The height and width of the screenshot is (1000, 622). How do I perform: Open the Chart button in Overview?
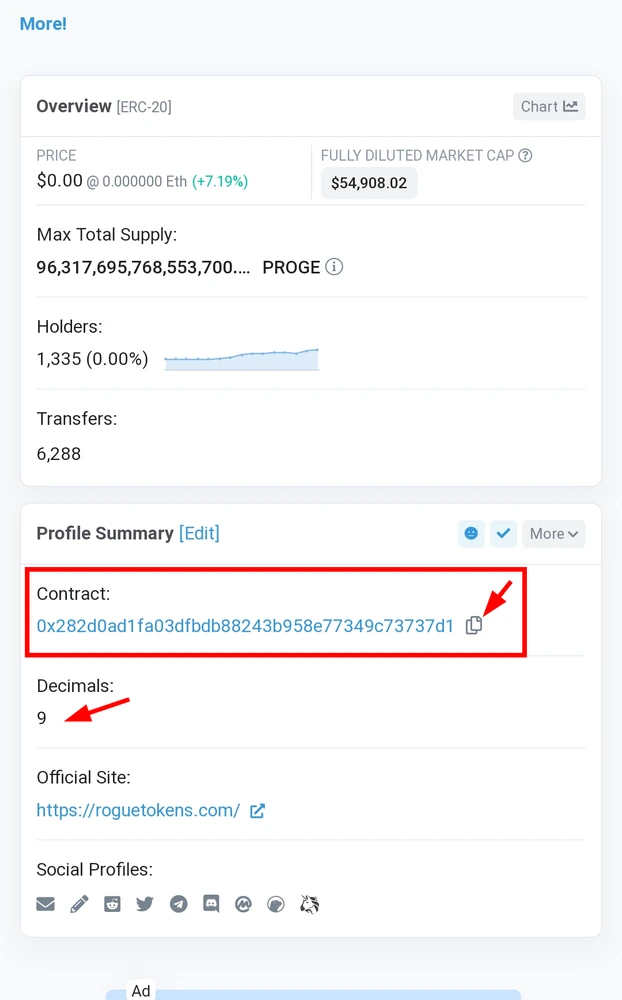pos(549,106)
